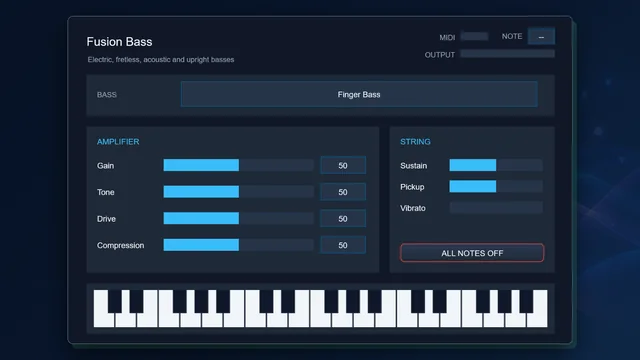Click the ALL NOTES OFF button
Viewport: 640px width, 360px height.
472,253
